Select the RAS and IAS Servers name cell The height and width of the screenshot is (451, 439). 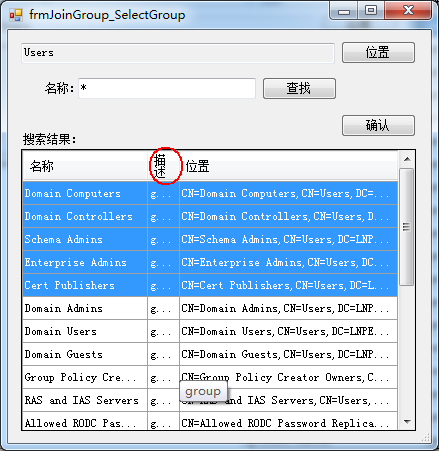point(85,400)
